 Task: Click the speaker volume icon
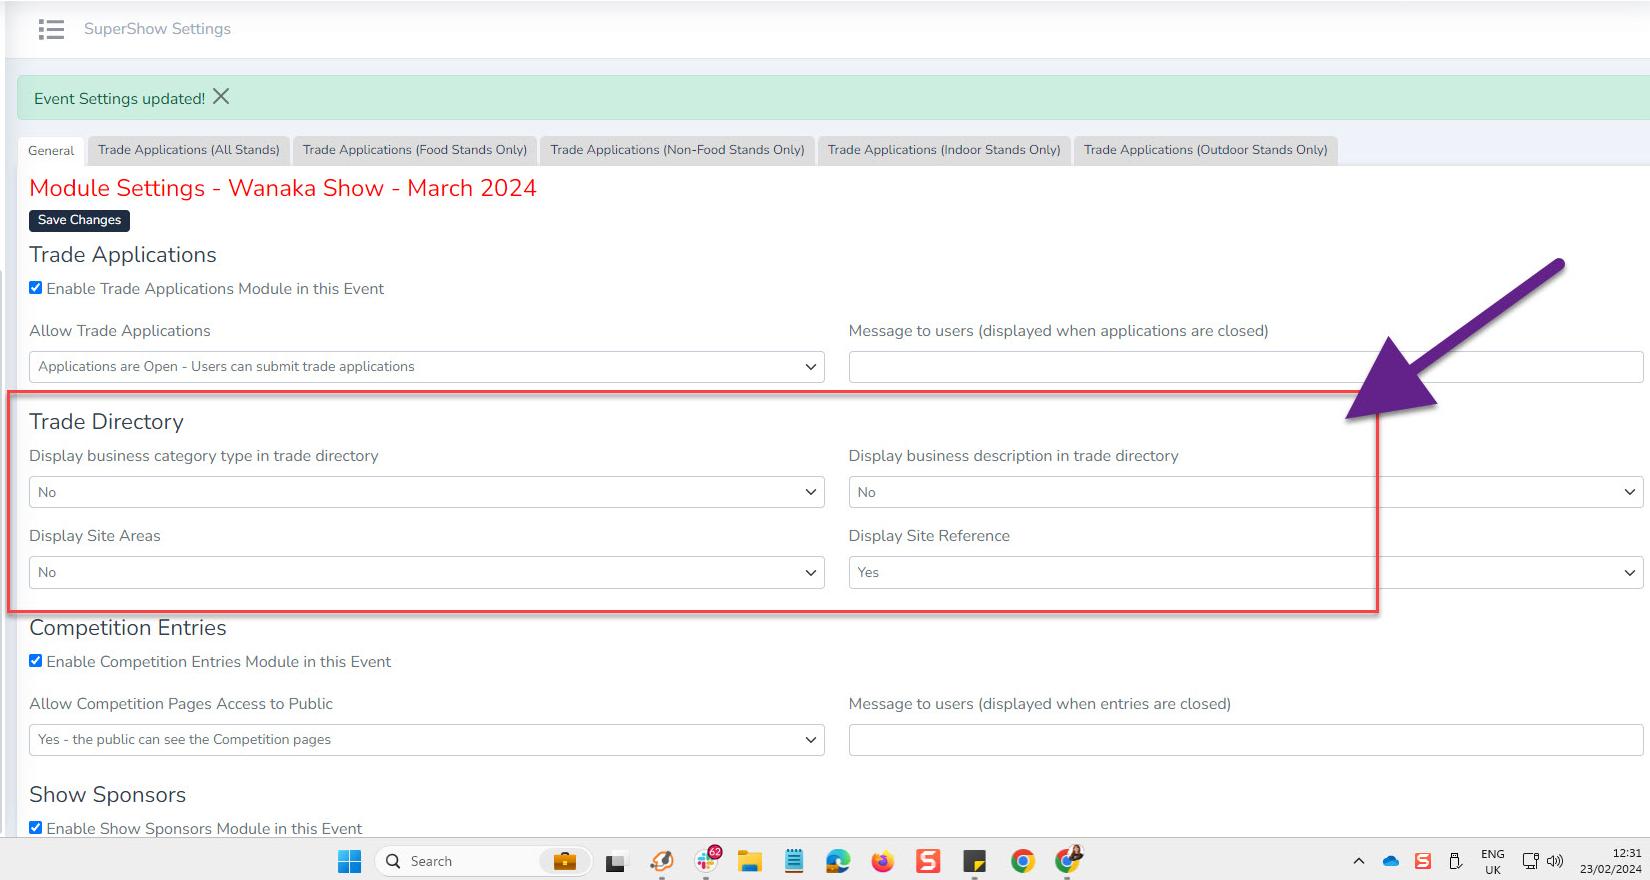tap(1555, 861)
